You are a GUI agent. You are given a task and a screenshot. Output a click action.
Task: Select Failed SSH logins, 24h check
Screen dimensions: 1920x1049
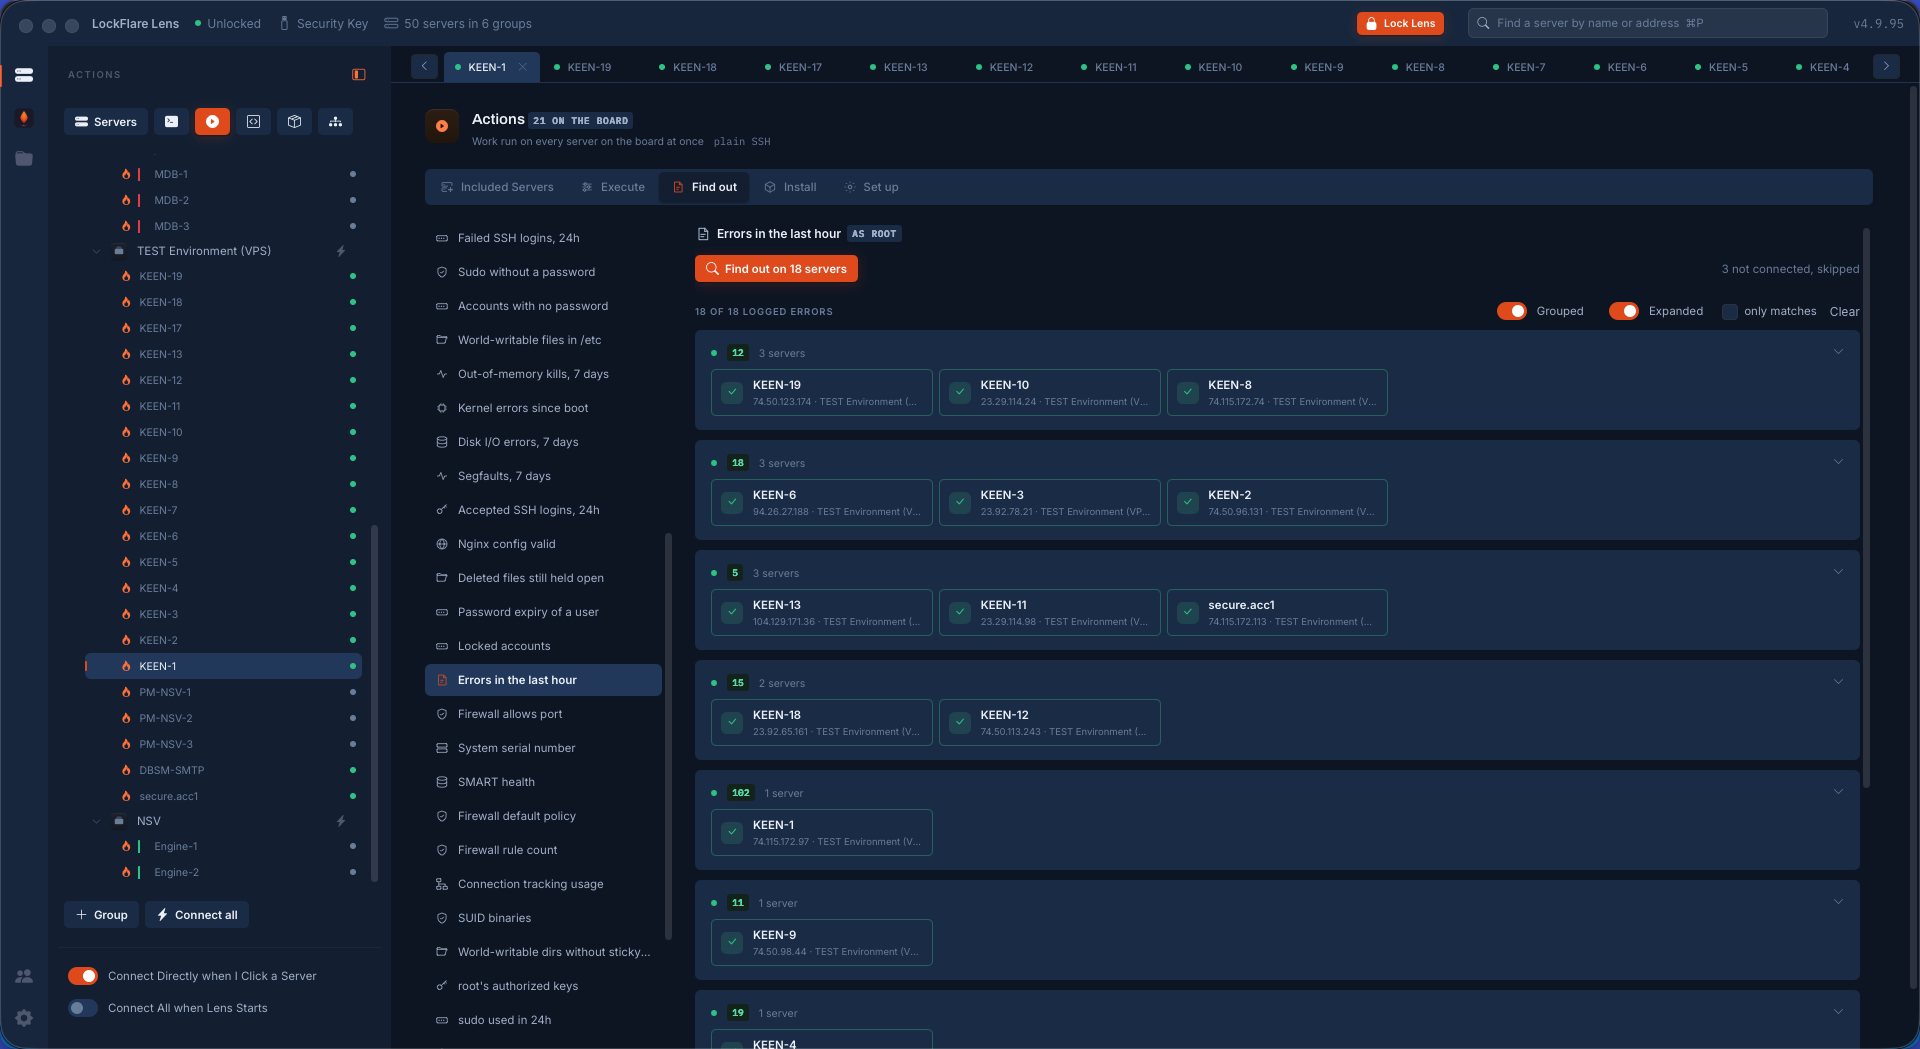[x=543, y=238]
